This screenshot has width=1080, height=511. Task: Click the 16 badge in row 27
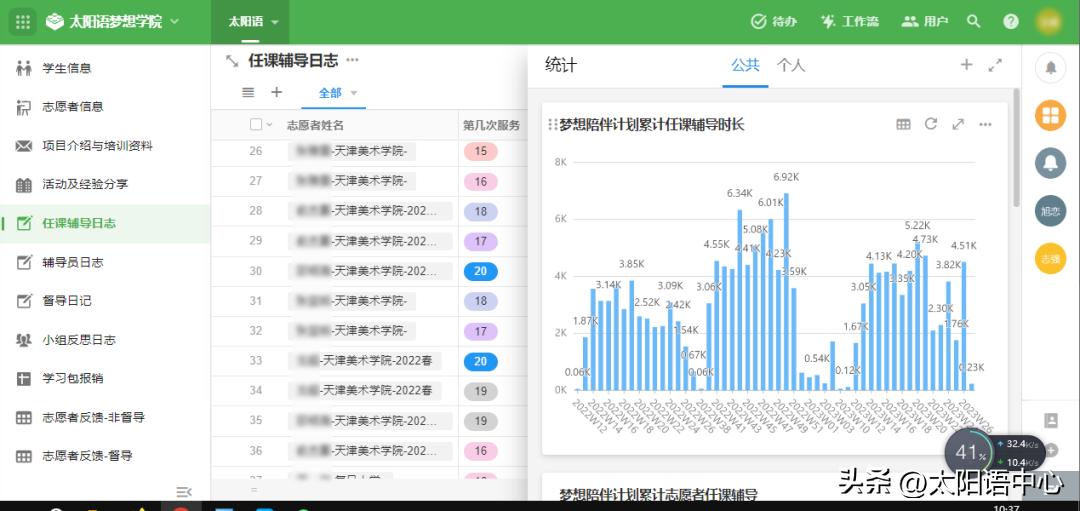(481, 181)
